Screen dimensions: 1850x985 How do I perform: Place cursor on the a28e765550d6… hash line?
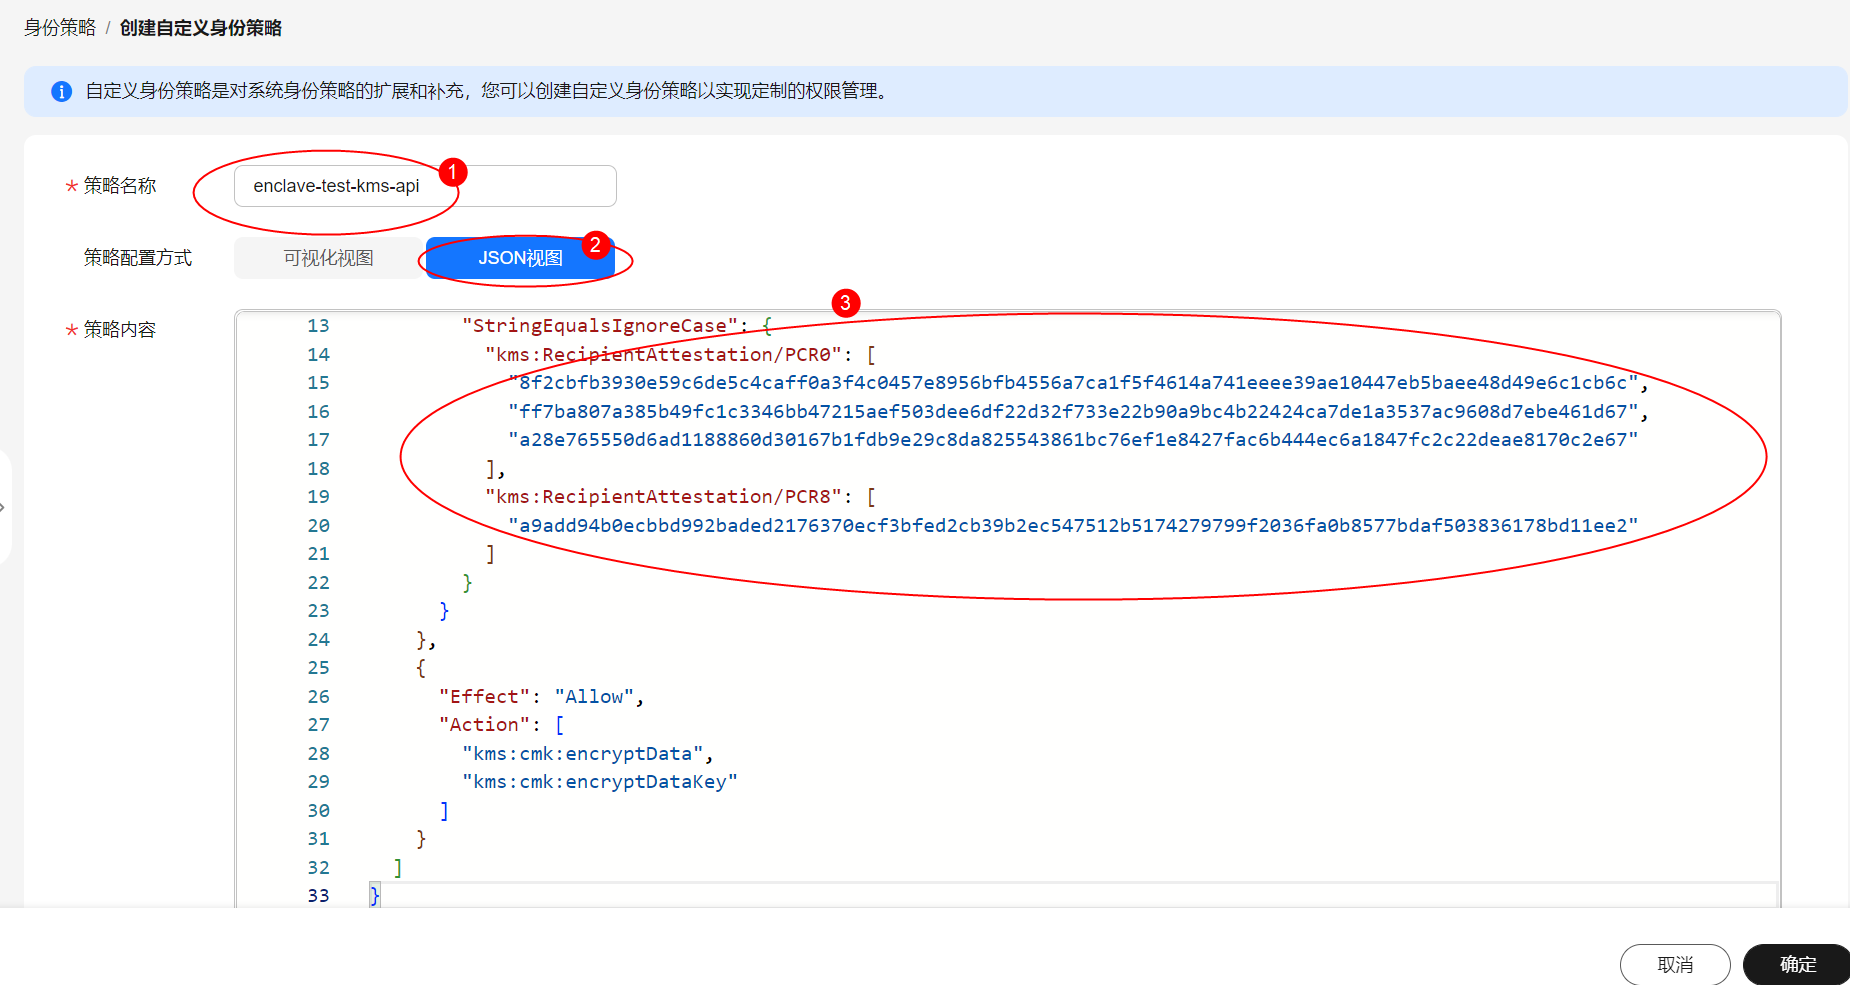pos(1073,440)
